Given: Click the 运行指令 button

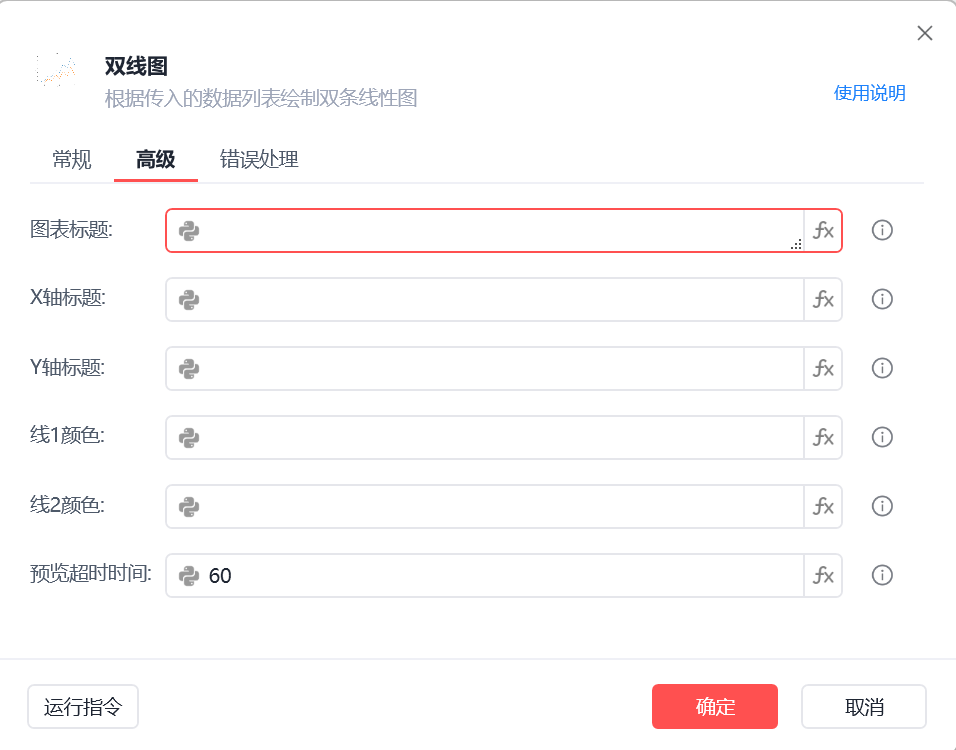Looking at the screenshot, I should pos(83,707).
